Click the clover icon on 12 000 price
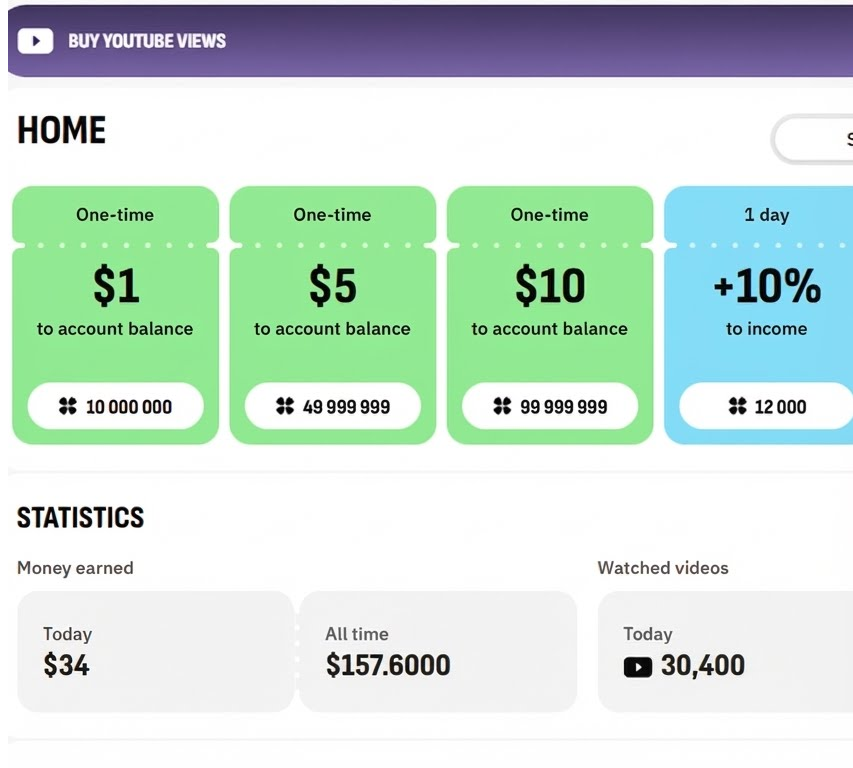 [738, 406]
